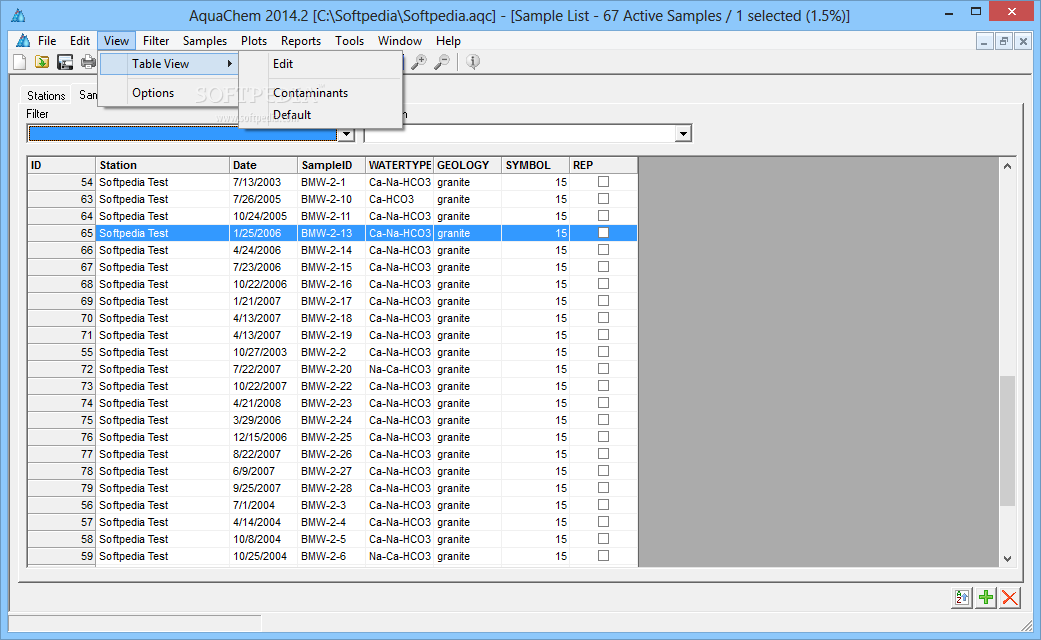Click date cell 6/9/2007
Viewport: 1041px width, 640px height.
pos(264,471)
